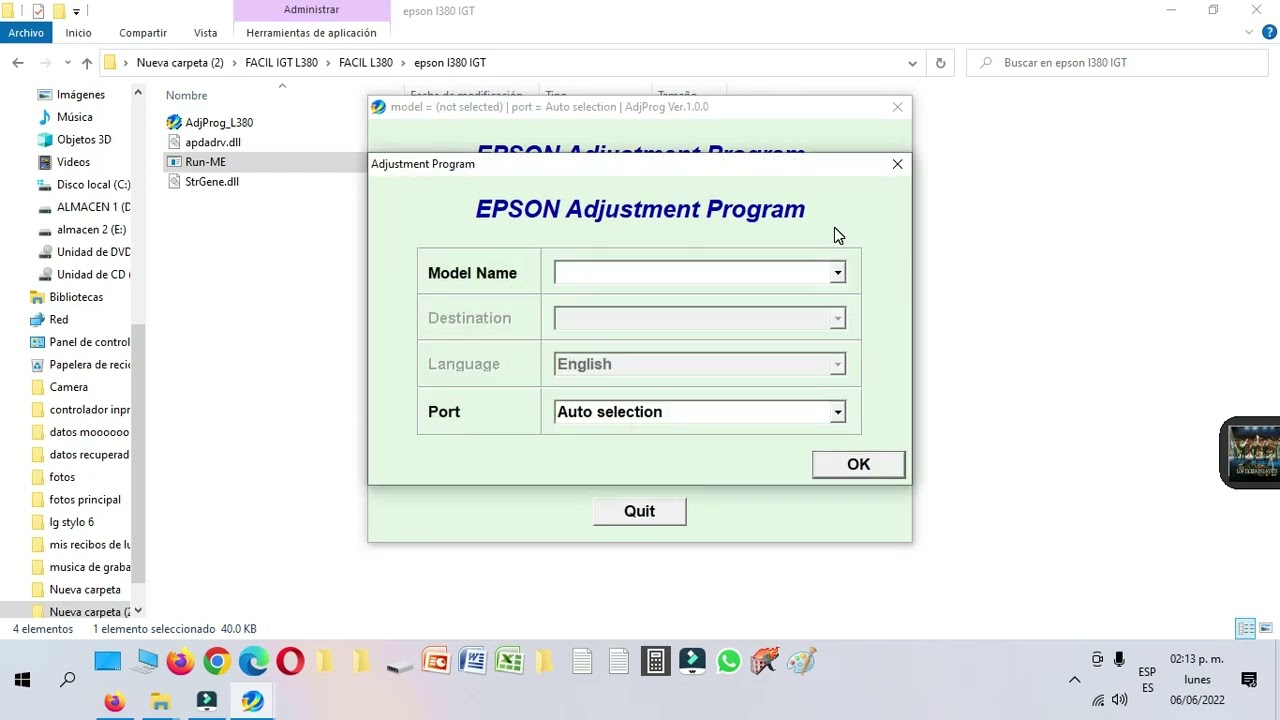Launch Google Chrome from taskbar

click(x=217, y=661)
